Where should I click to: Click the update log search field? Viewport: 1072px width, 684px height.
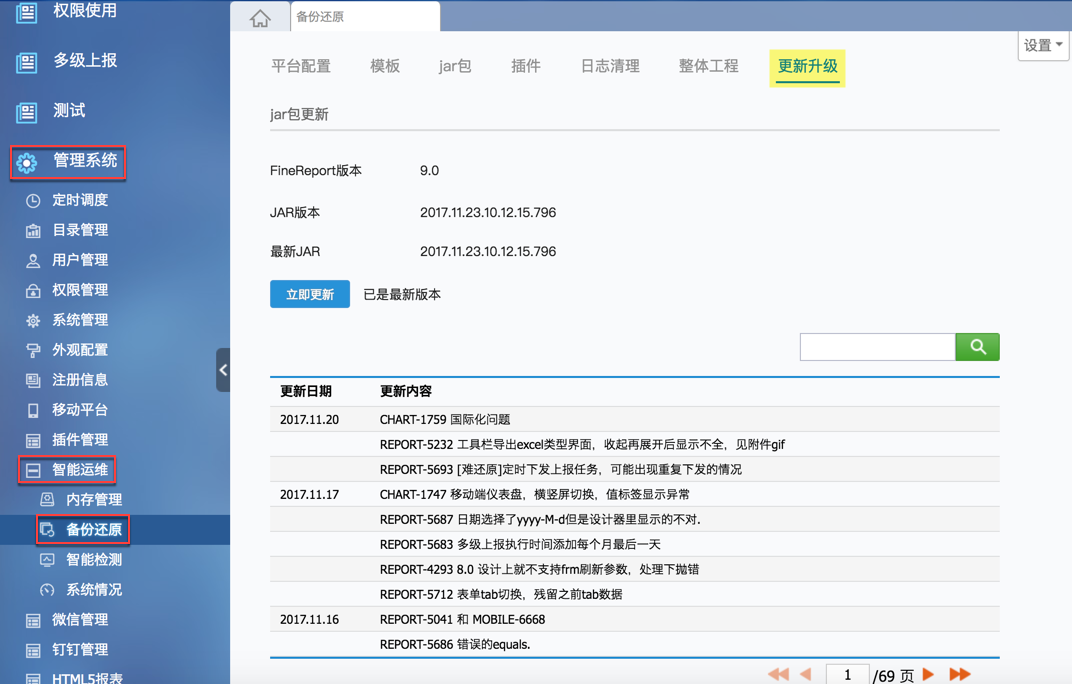[x=878, y=347]
